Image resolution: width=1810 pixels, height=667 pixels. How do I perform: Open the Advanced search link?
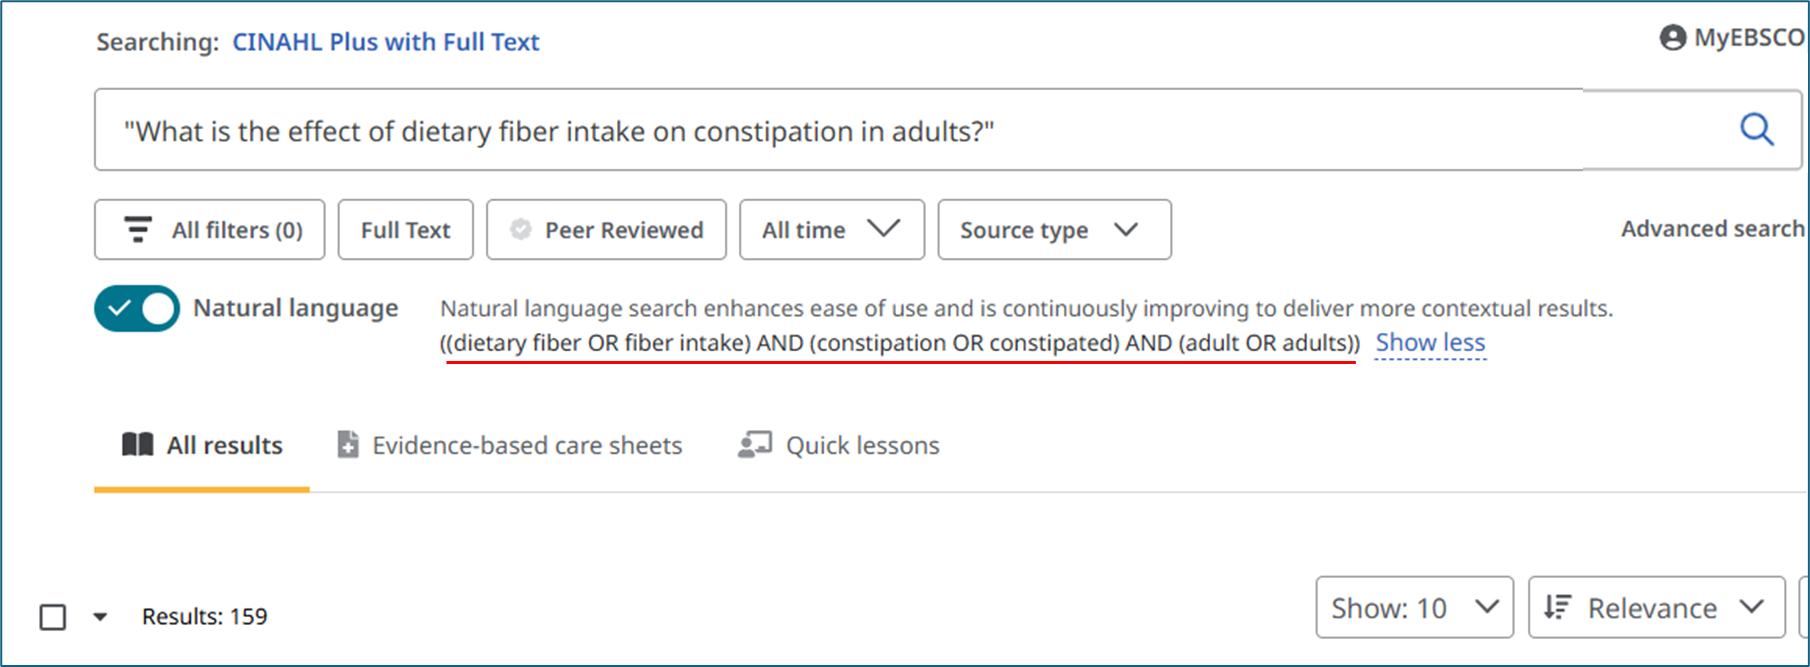click(1713, 229)
